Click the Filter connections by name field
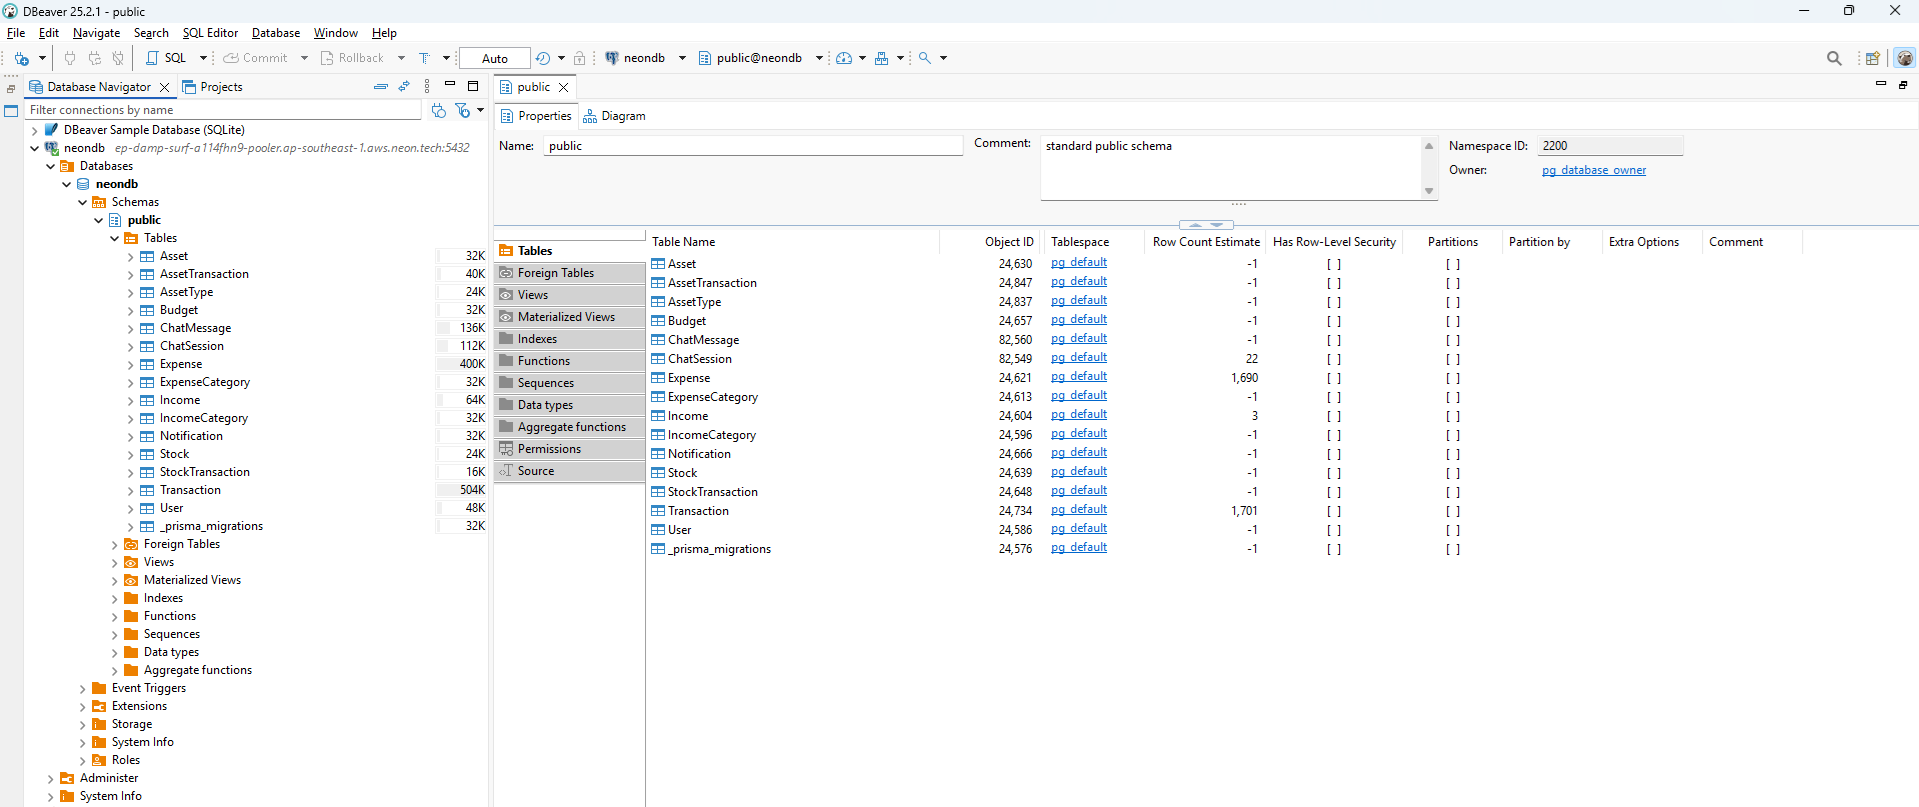The height and width of the screenshot is (807, 1919). (x=222, y=110)
